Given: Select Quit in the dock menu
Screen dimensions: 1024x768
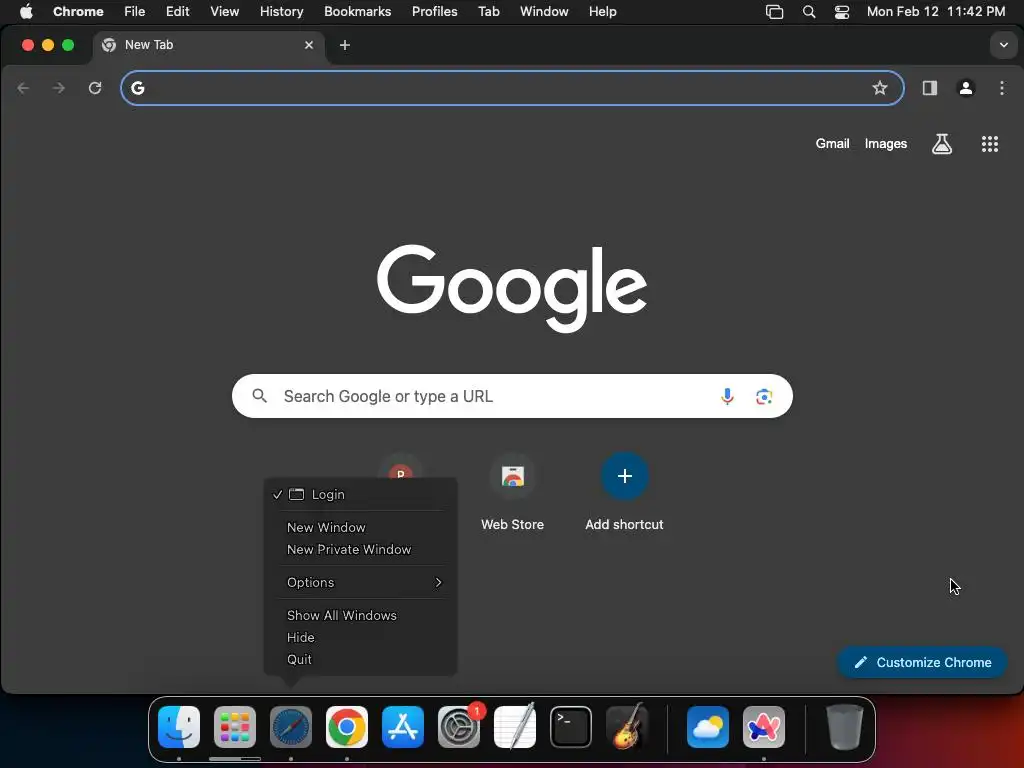Looking at the screenshot, I should 360,660.
